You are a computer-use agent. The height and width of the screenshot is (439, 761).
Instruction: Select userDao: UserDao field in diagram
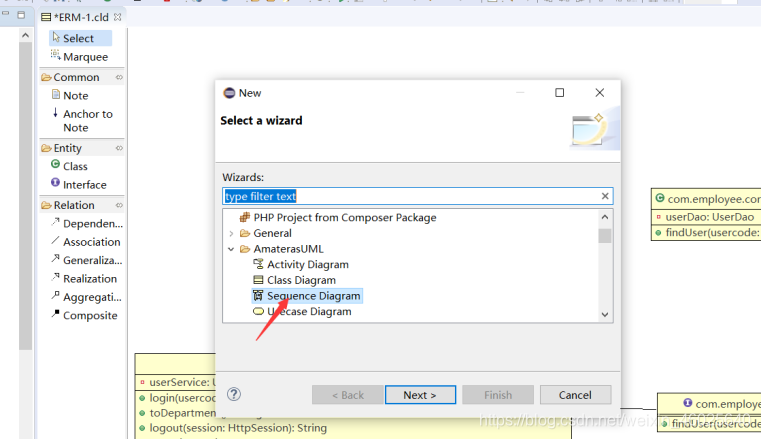706,217
